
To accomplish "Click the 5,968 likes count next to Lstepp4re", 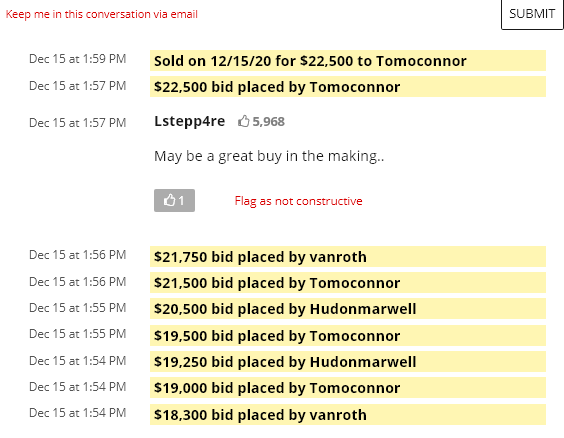I will tap(268, 122).
